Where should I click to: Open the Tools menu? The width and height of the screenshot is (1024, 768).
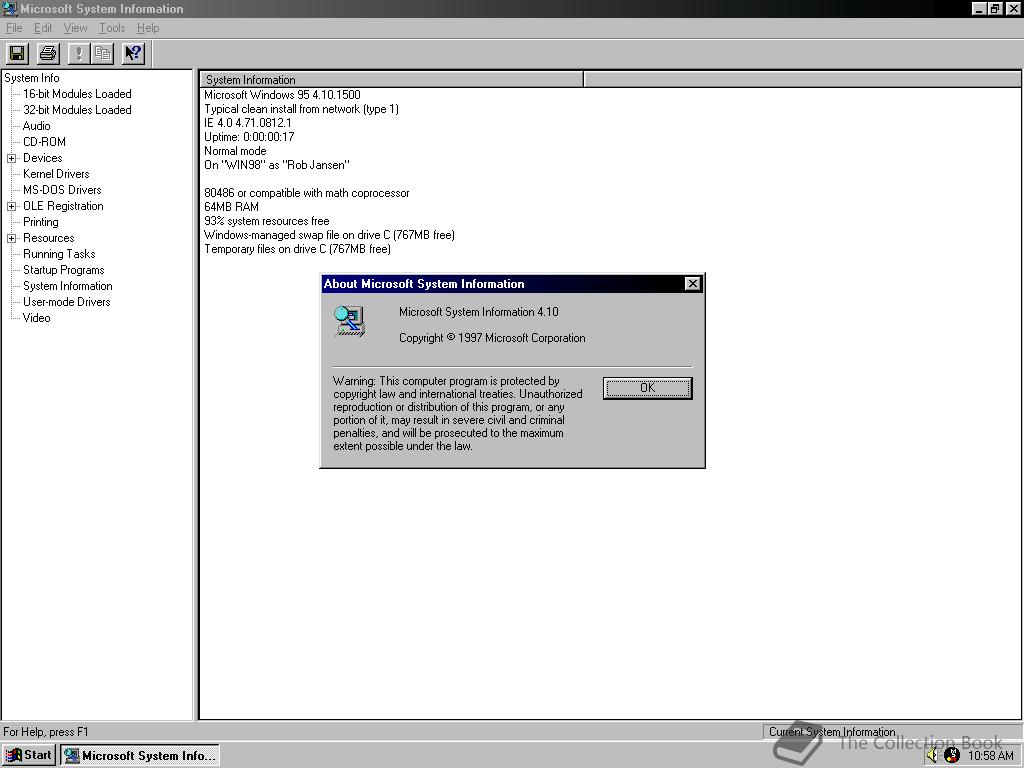pos(112,28)
